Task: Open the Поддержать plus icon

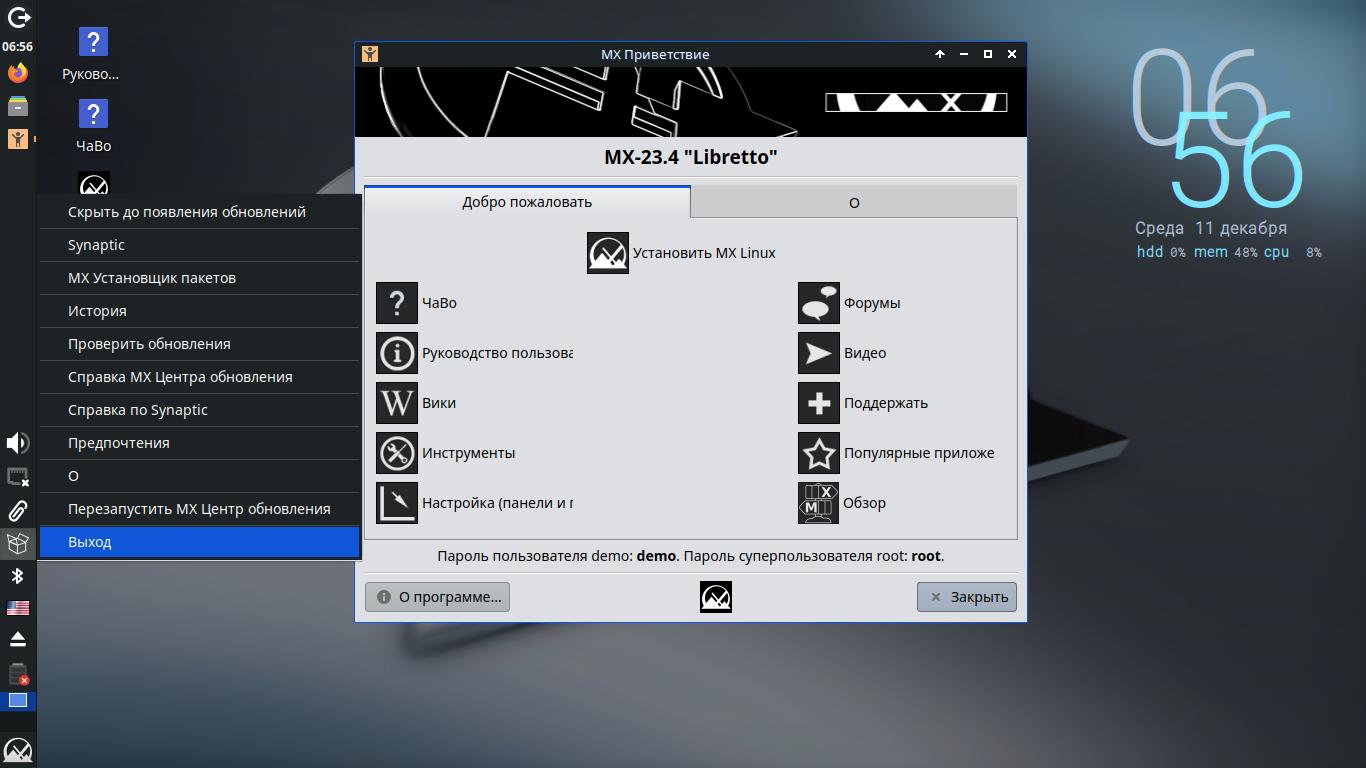Action: click(x=819, y=403)
